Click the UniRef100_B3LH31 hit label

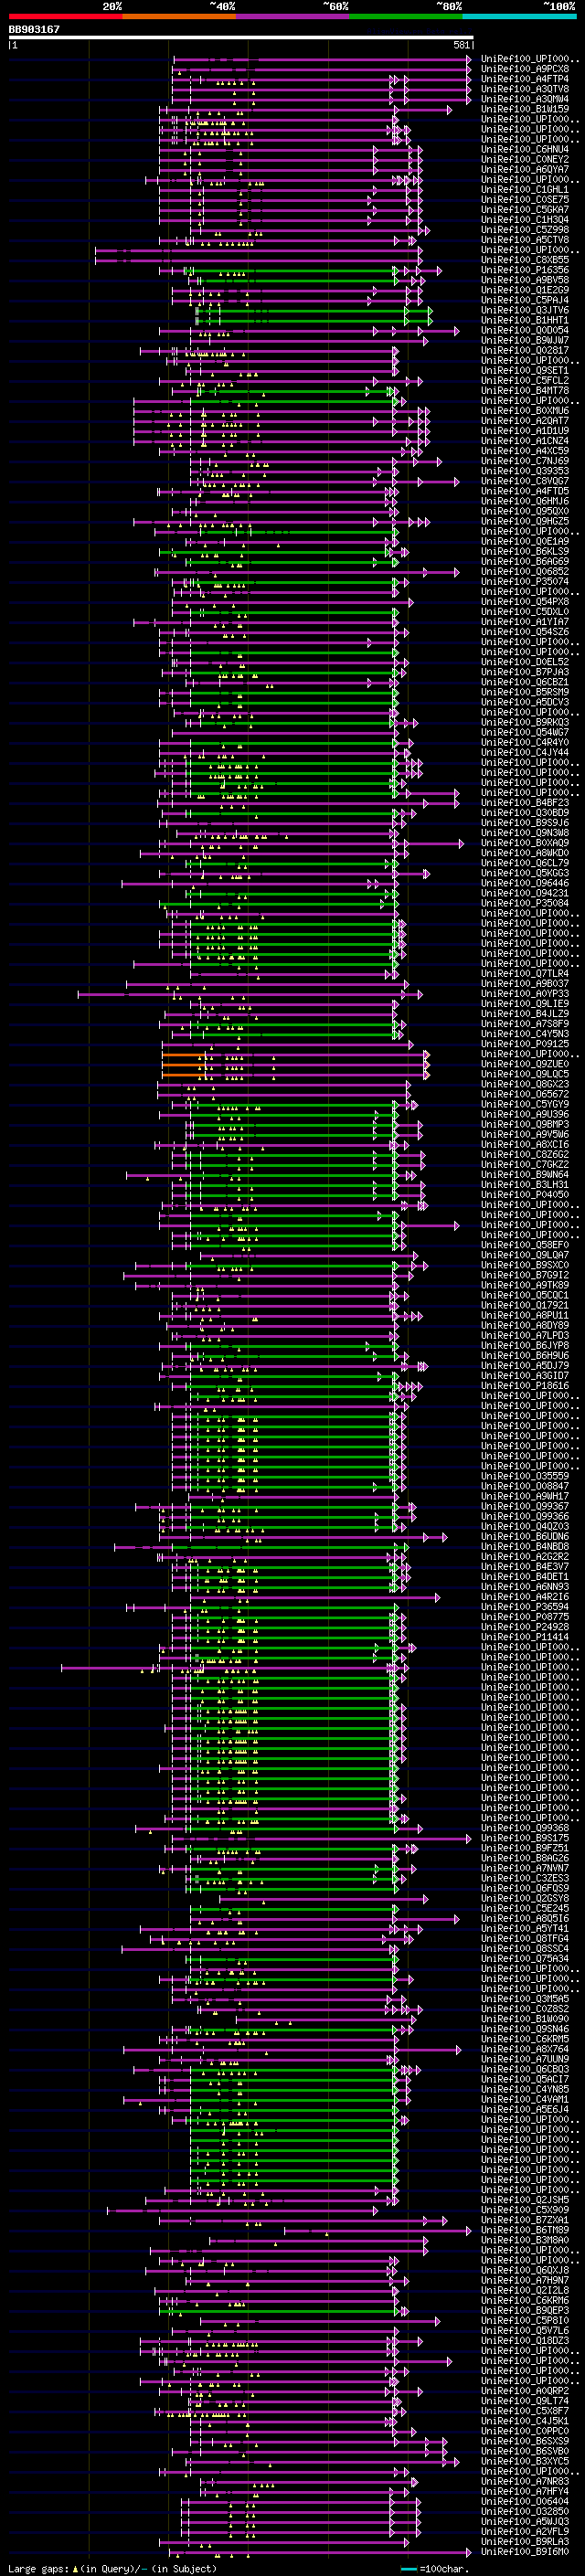(x=525, y=1184)
